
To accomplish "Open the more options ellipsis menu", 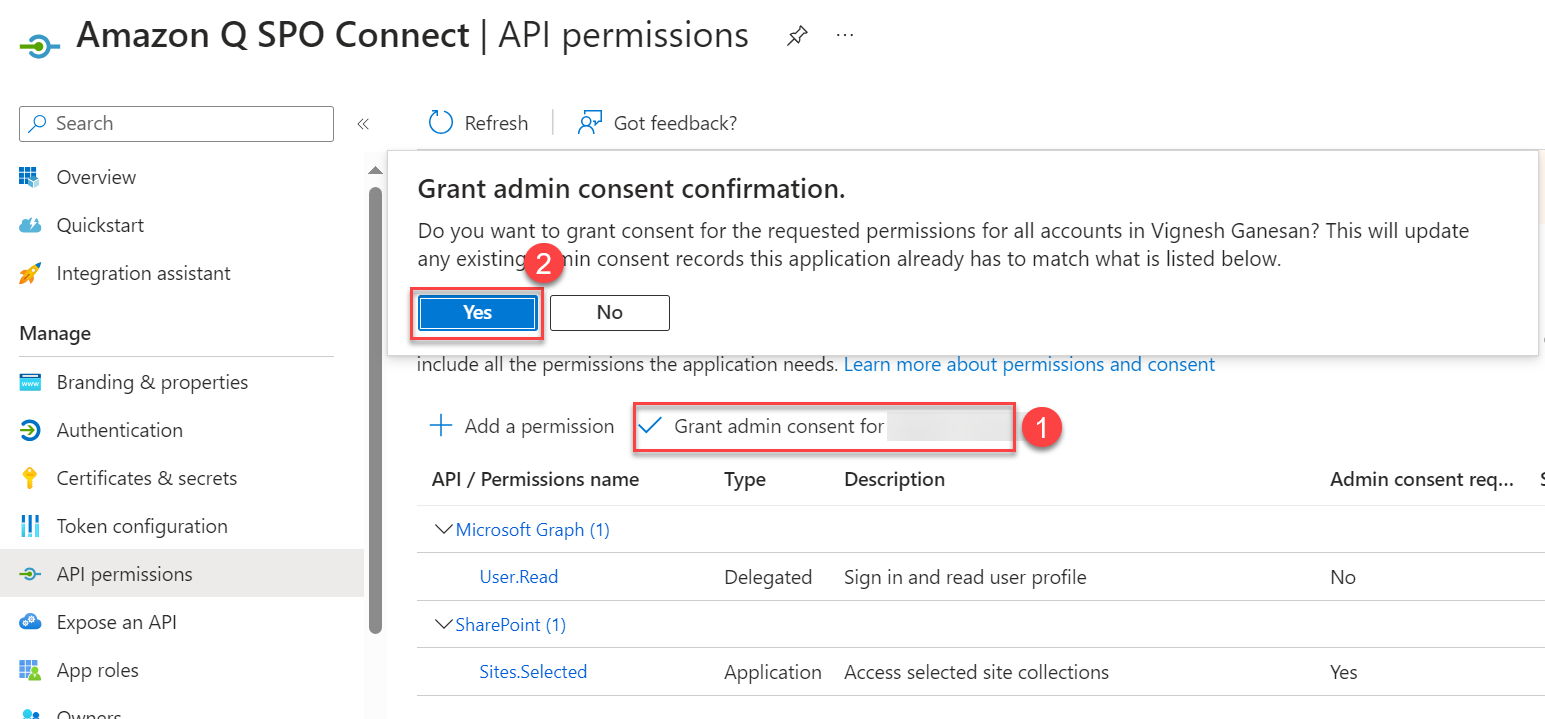I will point(845,35).
